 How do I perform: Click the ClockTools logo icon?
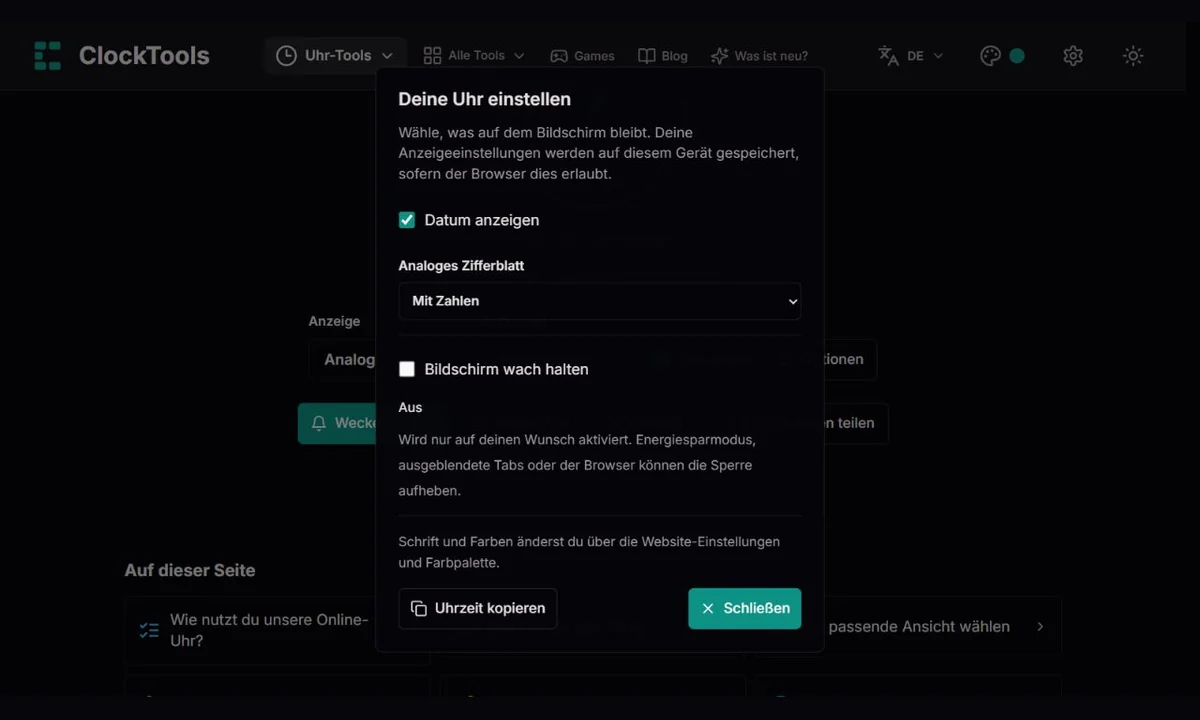(x=47, y=55)
